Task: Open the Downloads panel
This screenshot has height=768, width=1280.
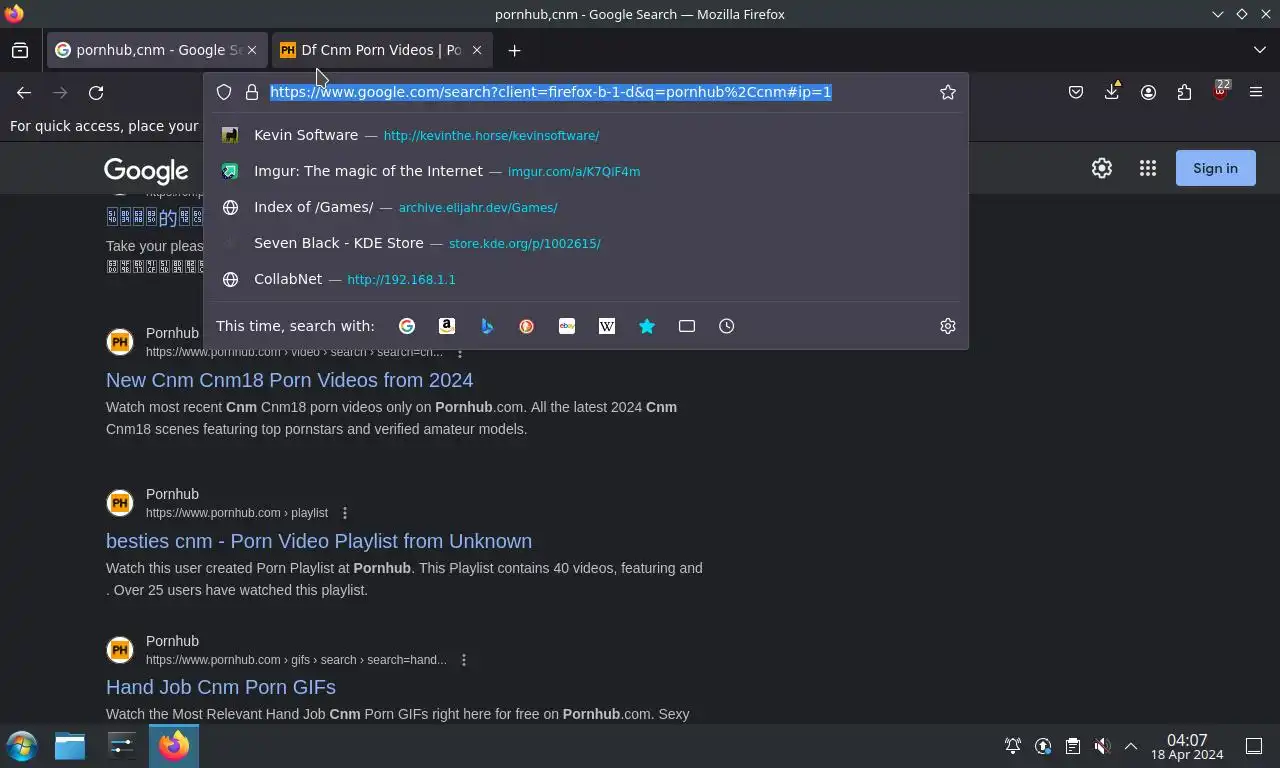Action: coord(1112,92)
